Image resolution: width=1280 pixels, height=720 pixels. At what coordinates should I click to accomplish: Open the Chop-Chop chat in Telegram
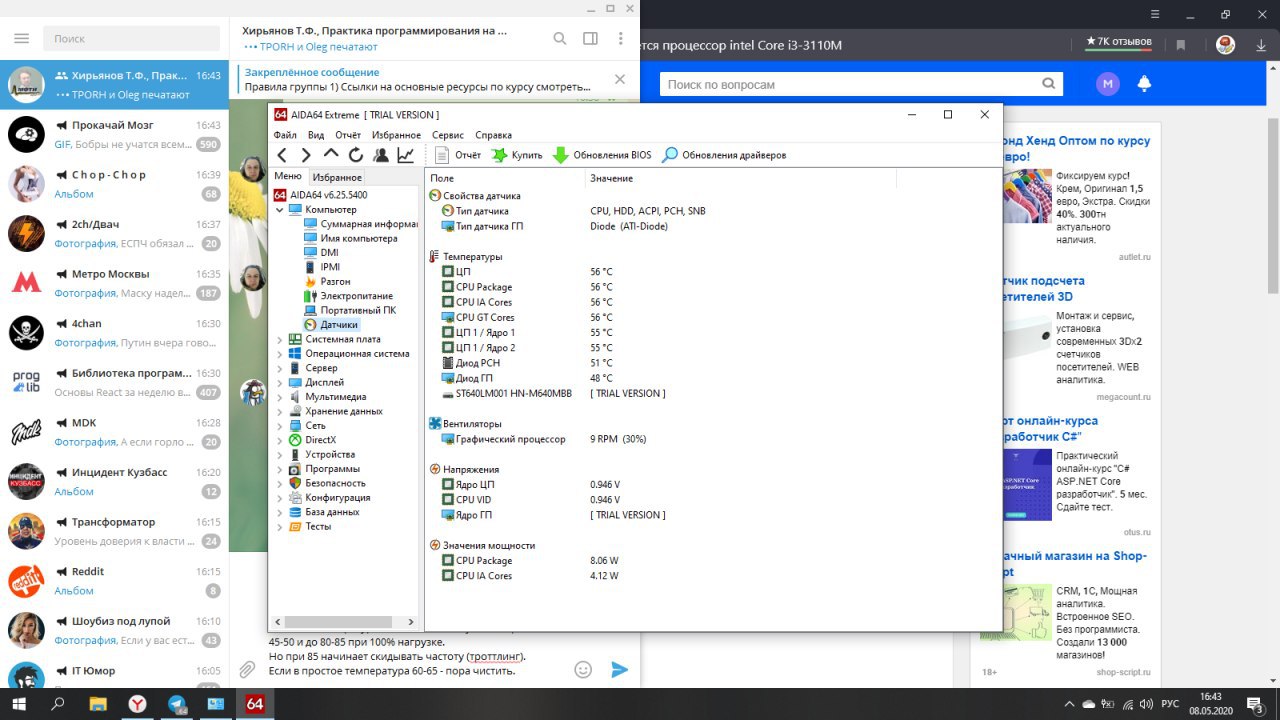[x=114, y=184]
